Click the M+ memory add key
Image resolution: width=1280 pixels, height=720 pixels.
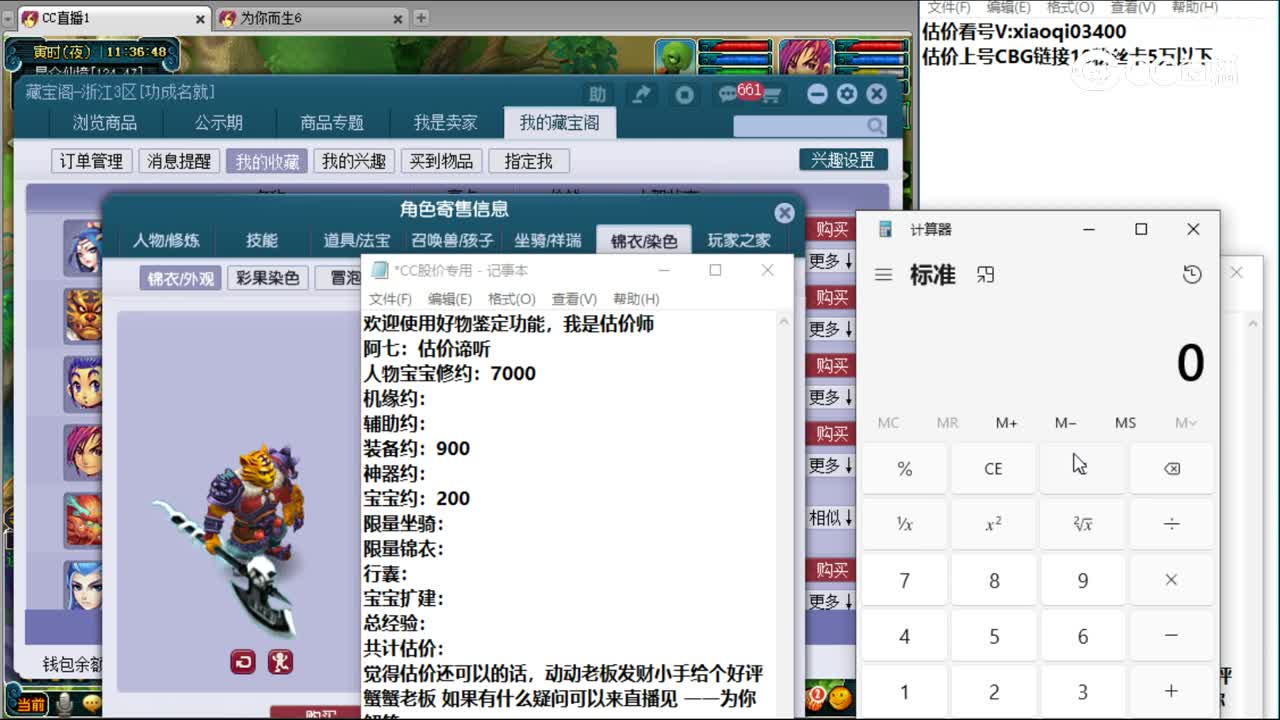click(x=1006, y=423)
